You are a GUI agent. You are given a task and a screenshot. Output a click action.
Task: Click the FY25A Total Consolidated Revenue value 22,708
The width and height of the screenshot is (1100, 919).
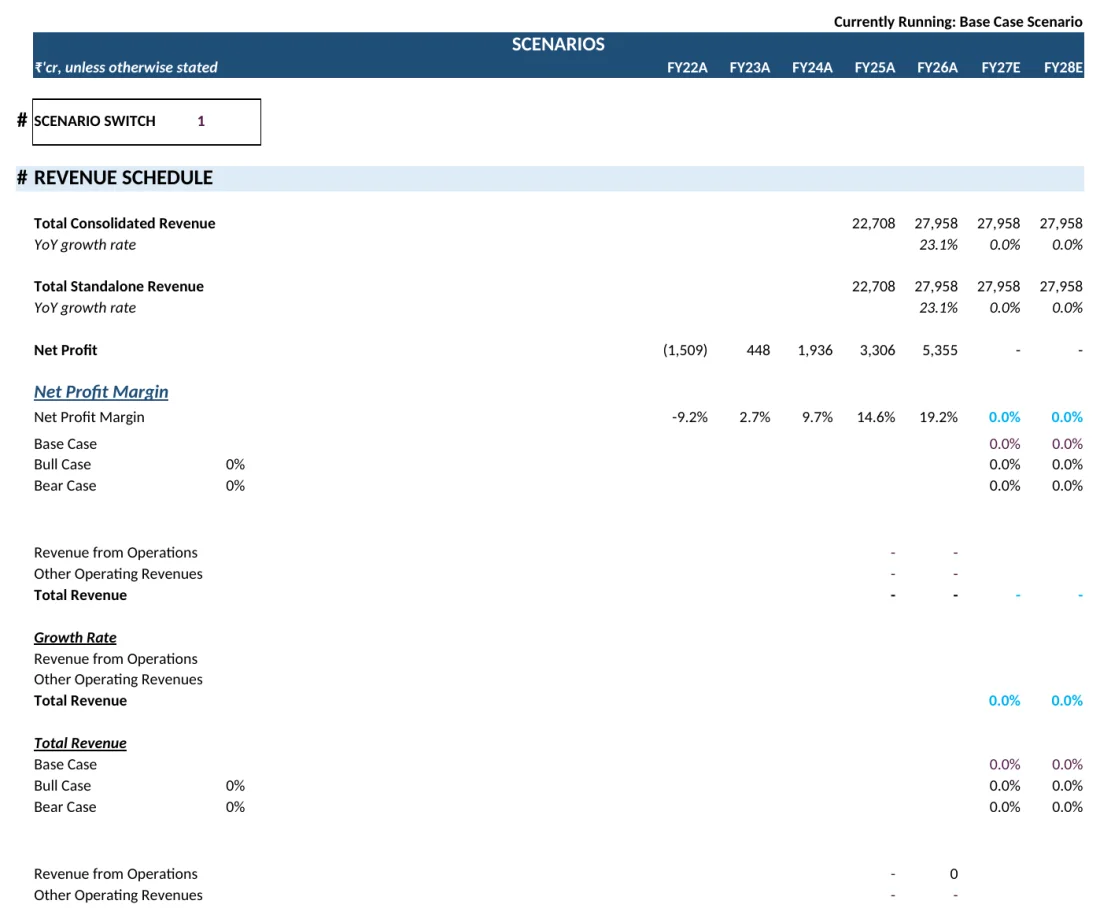873,223
